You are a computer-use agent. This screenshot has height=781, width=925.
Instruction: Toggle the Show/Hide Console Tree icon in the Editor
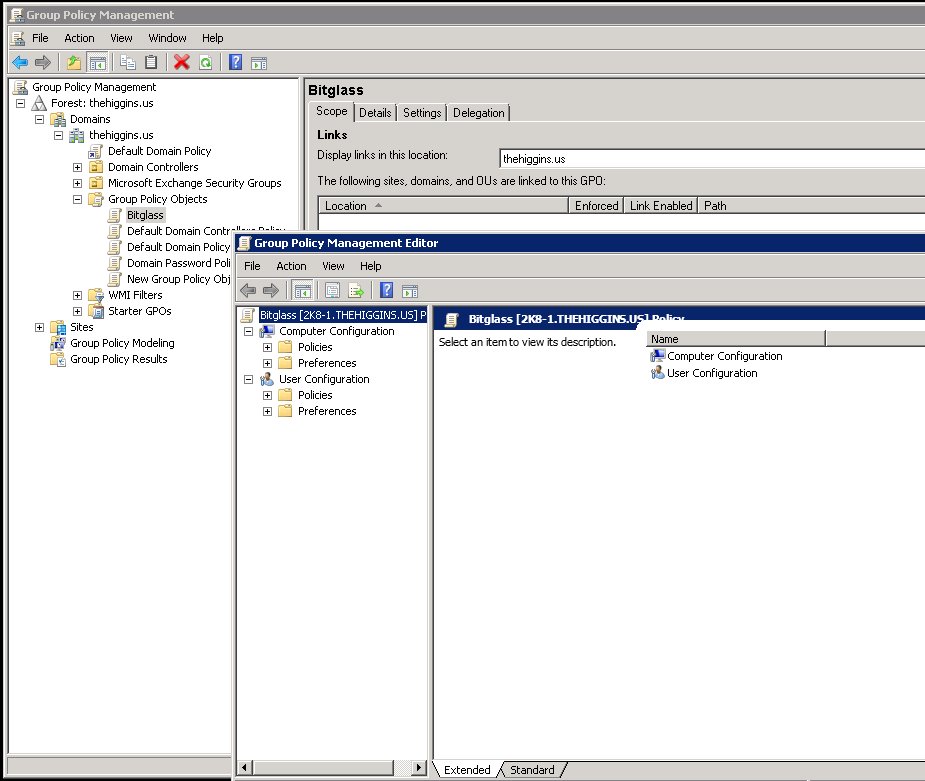tap(302, 290)
